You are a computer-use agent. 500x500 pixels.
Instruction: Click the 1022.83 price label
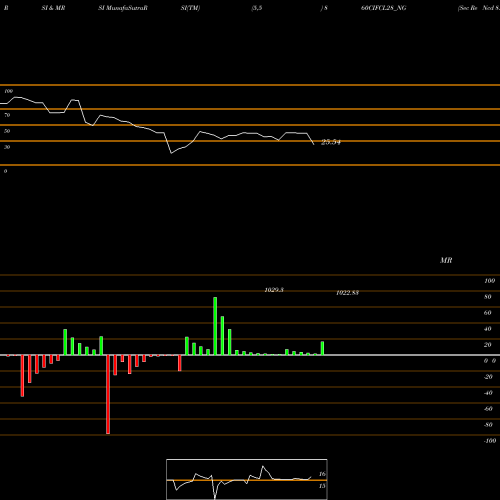click(x=347, y=293)
